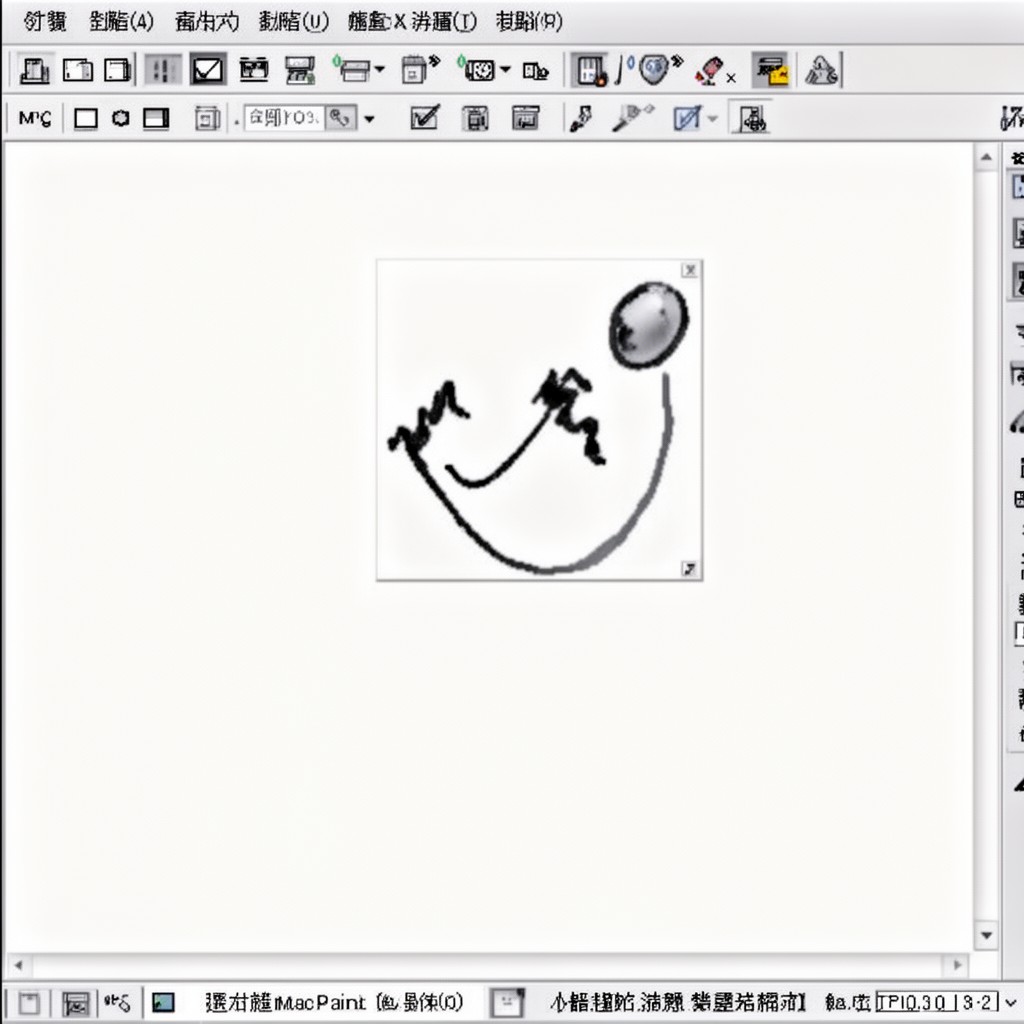Click the blue edit-box pencil icon
Image resolution: width=1024 pixels, height=1024 pixels.
coord(687,118)
